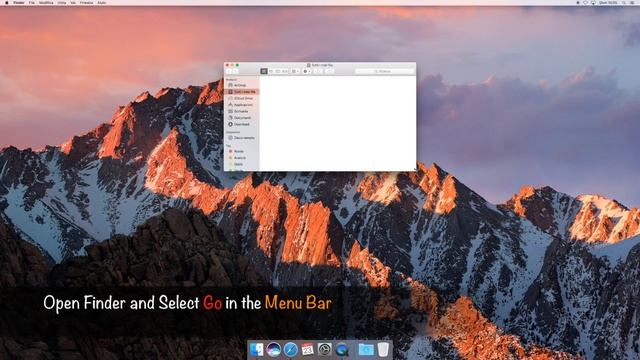The width and height of the screenshot is (640, 360).
Task: Open Applicazioni from the sidebar
Action: point(241,105)
